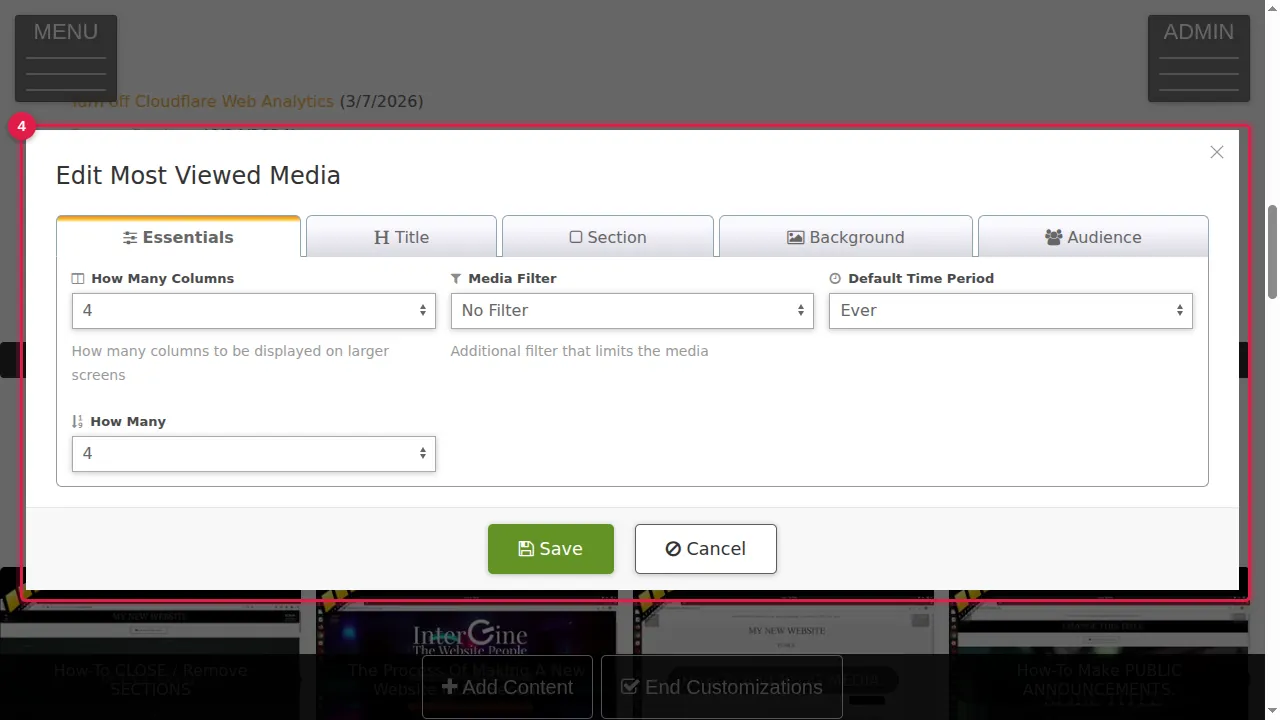Open the Media Filter dropdown
The height and width of the screenshot is (720, 1280).
pyautogui.click(x=632, y=311)
